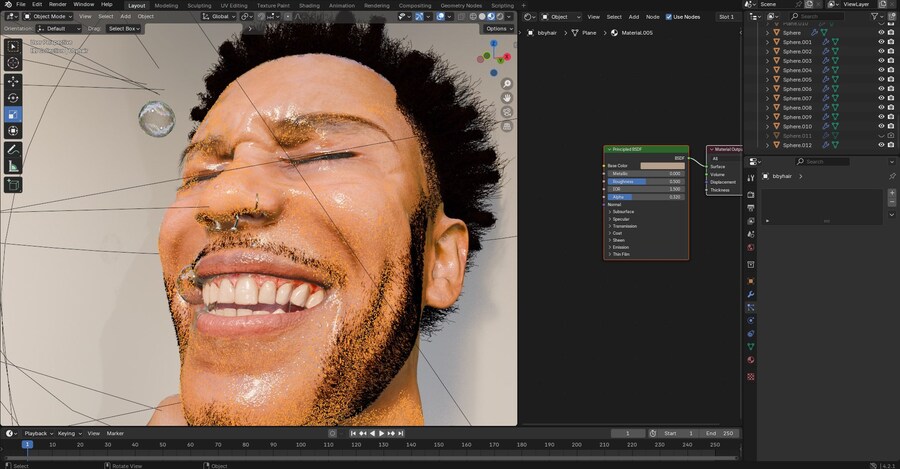Toggle the Use Nodes checkbox

point(668,17)
